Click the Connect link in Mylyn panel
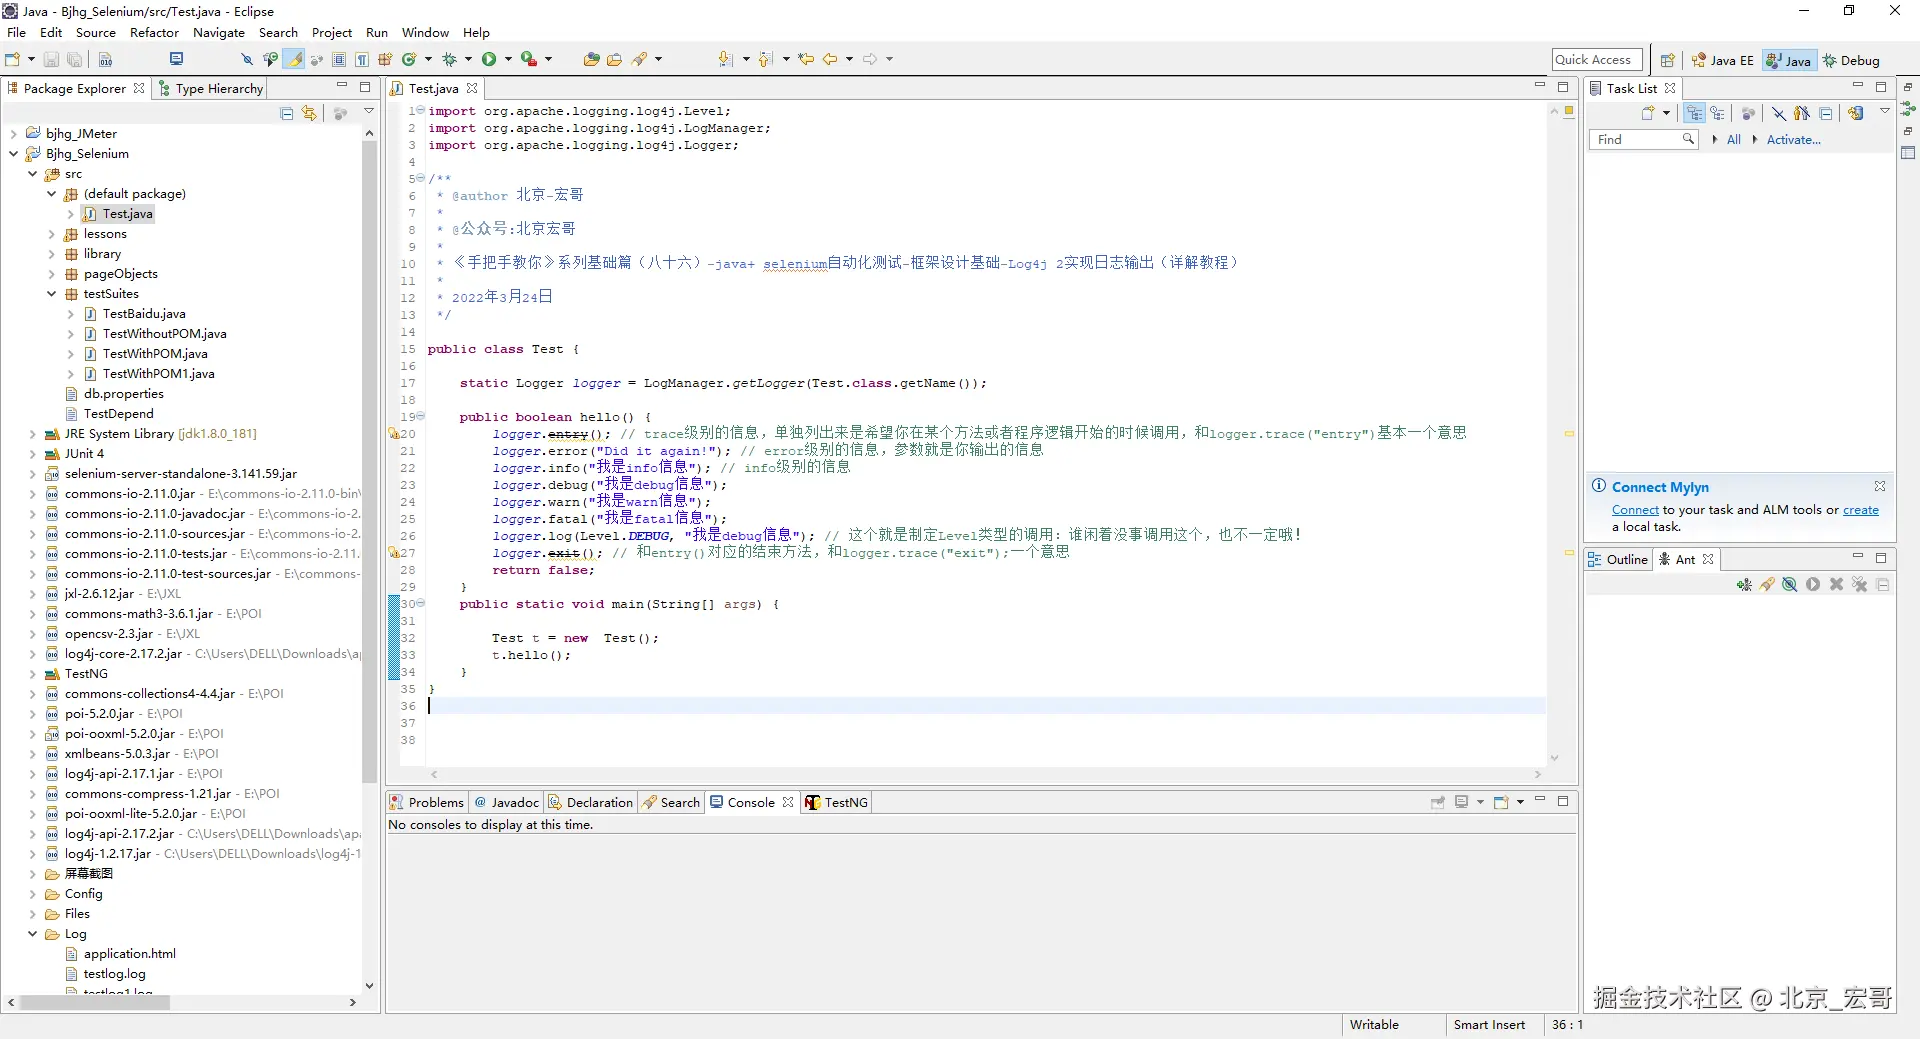The image size is (1920, 1039). click(x=1635, y=511)
